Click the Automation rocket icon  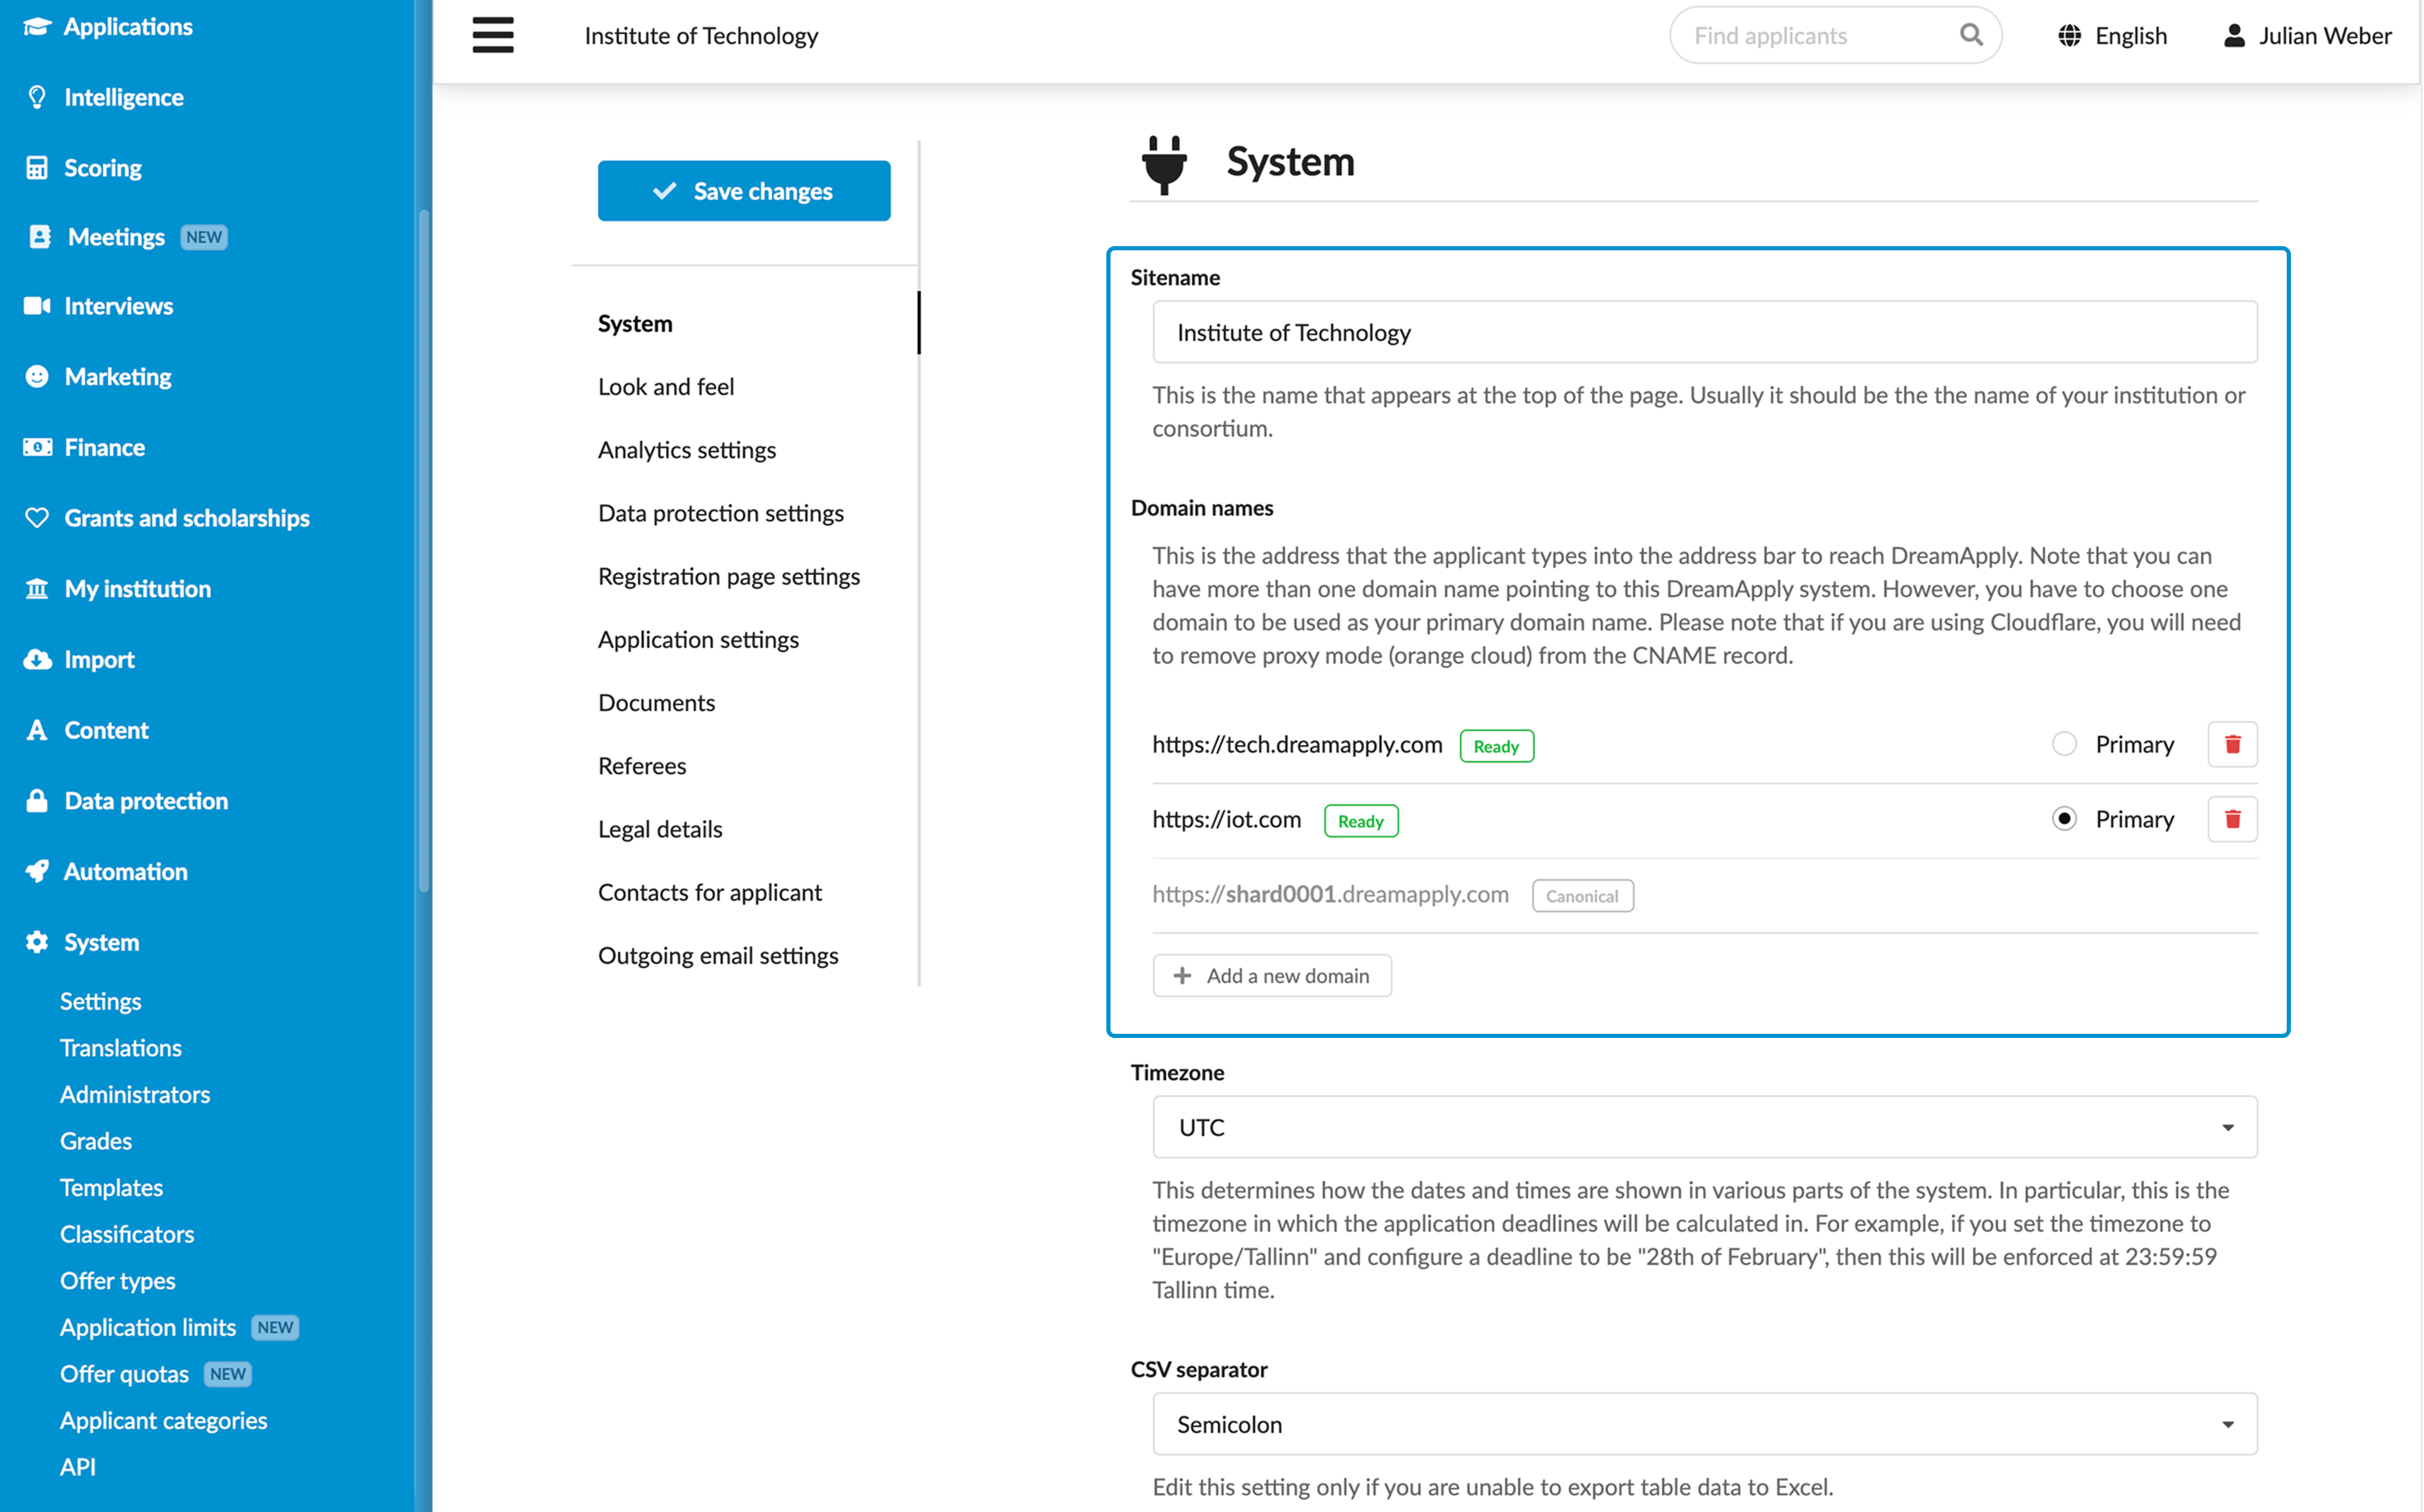tap(37, 871)
